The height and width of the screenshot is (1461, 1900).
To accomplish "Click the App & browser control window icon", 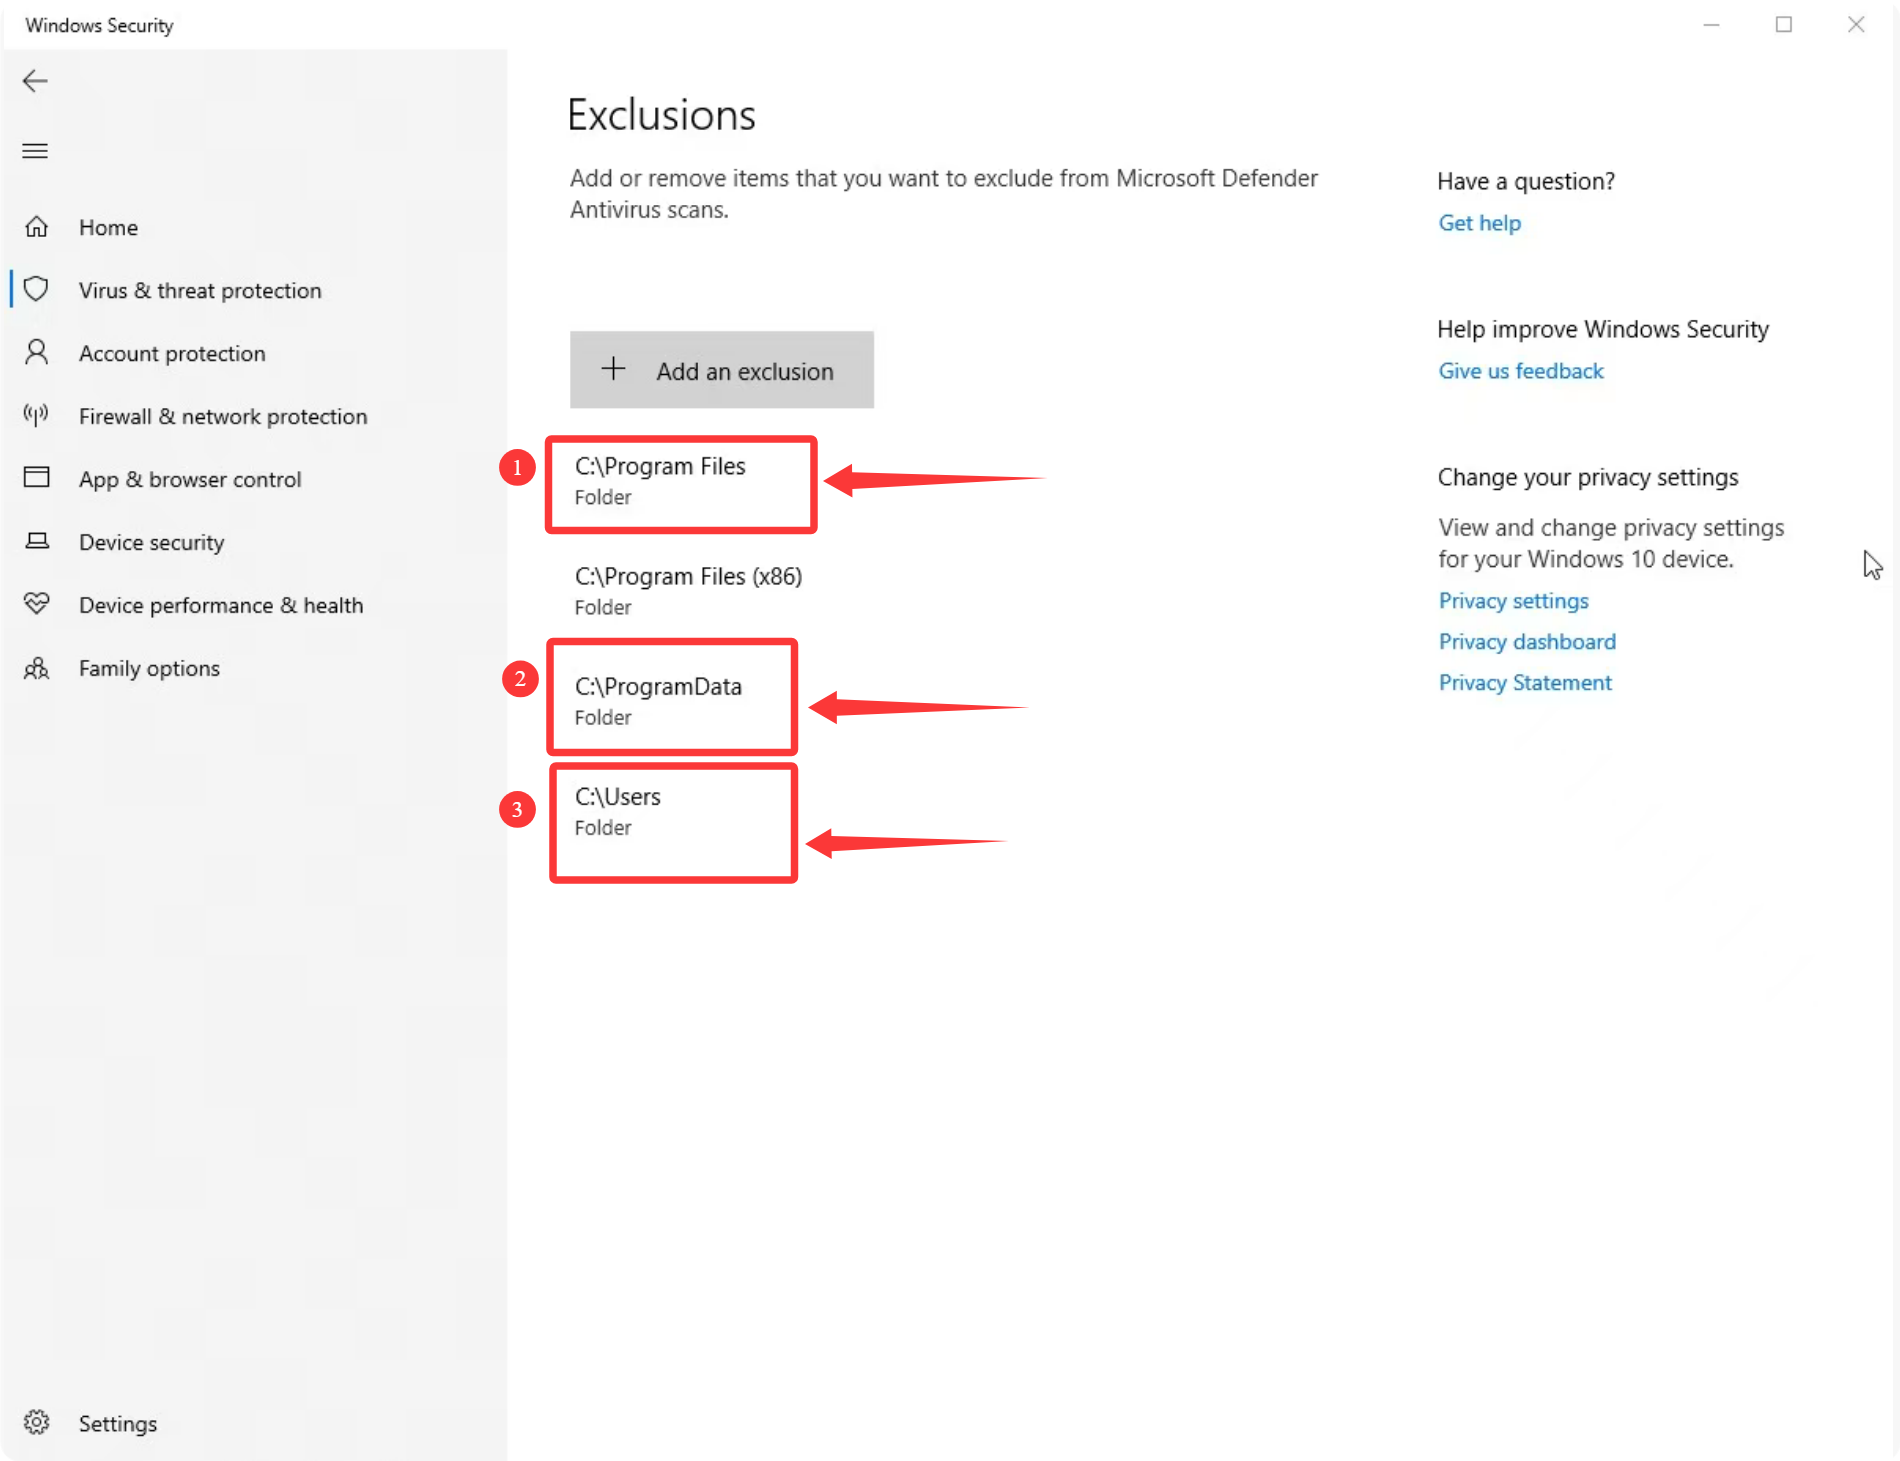I will click(37, 478).
